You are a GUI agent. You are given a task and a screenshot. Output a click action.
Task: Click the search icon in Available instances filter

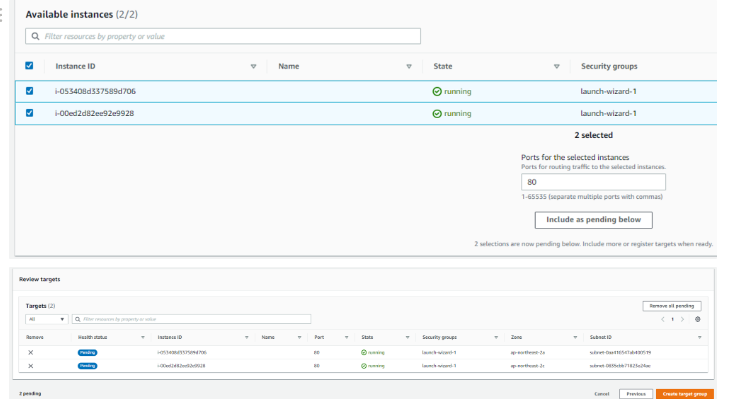point(35,36)
